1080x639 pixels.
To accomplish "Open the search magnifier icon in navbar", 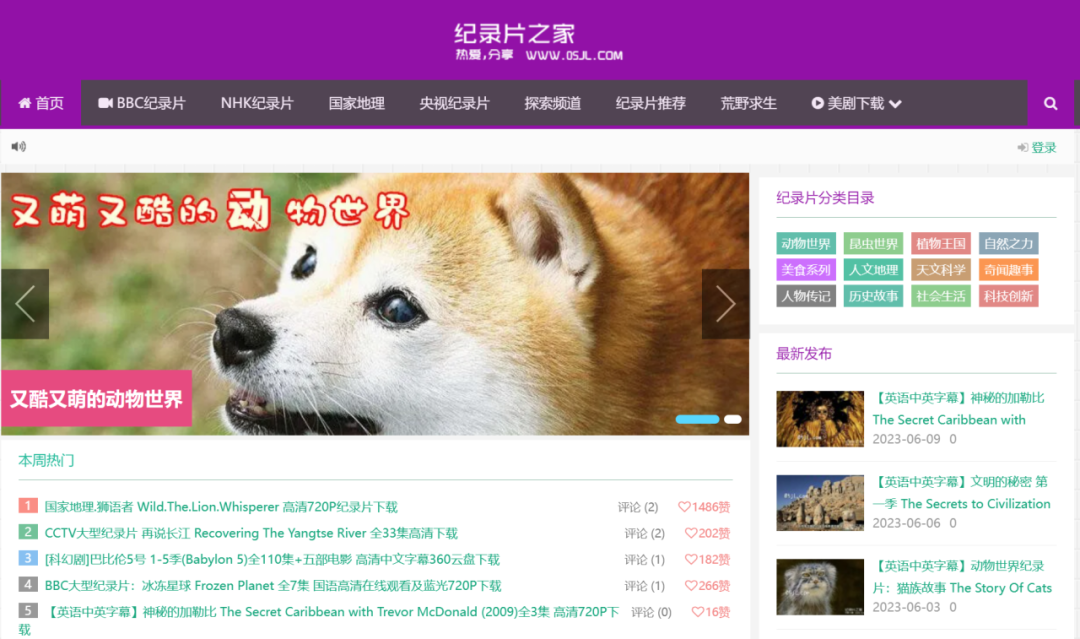I will tap(1050, 103).
